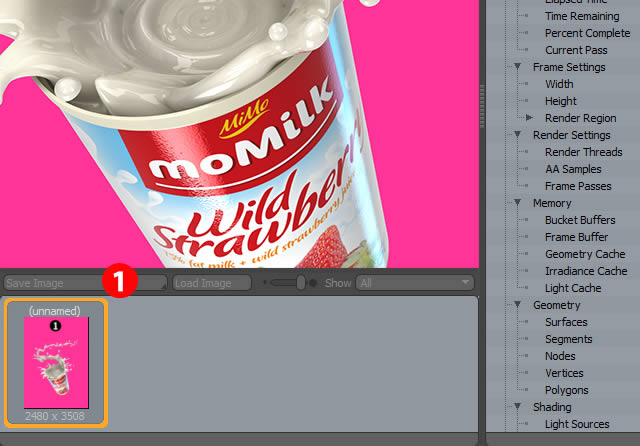Select the Geometry Cache row
Screen dimensions: 640x446
[585, 254]
